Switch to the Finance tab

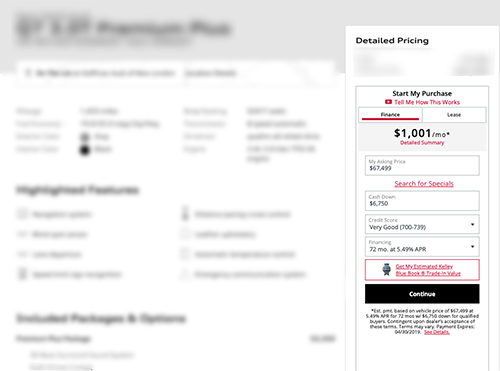390,115
